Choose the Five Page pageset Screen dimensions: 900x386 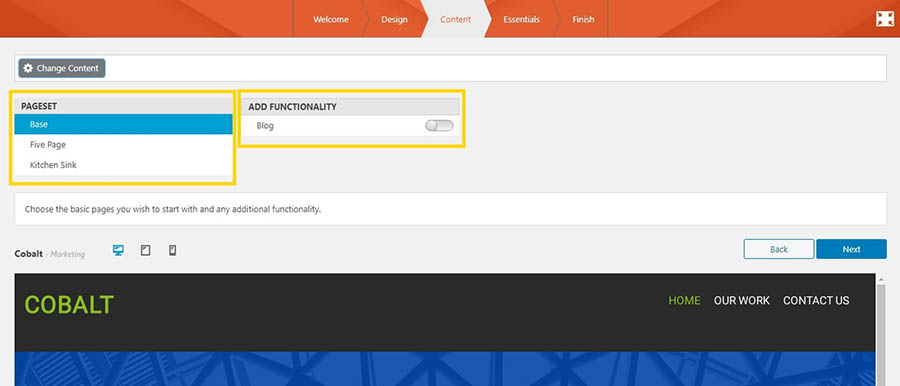click(x=123, y=145)
